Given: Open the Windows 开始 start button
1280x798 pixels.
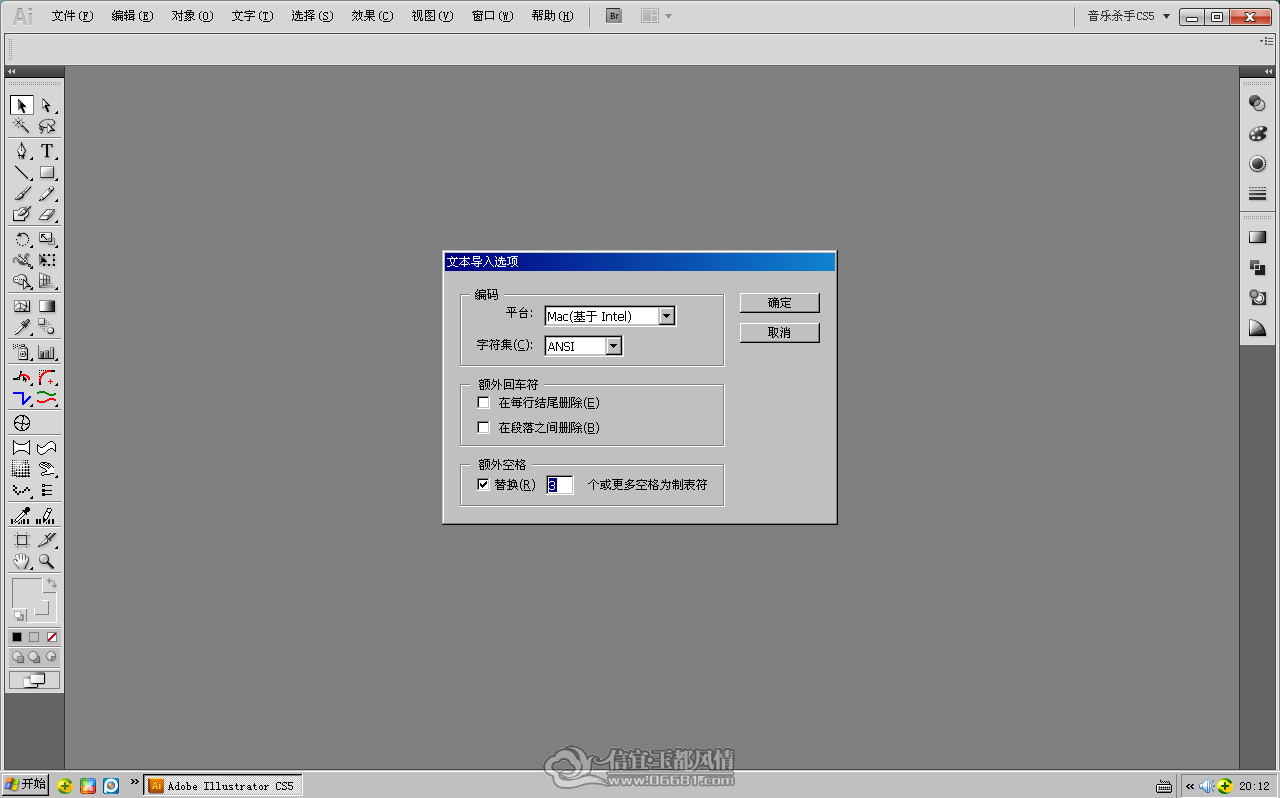Looking at the screenshot, I should point(25,785).
